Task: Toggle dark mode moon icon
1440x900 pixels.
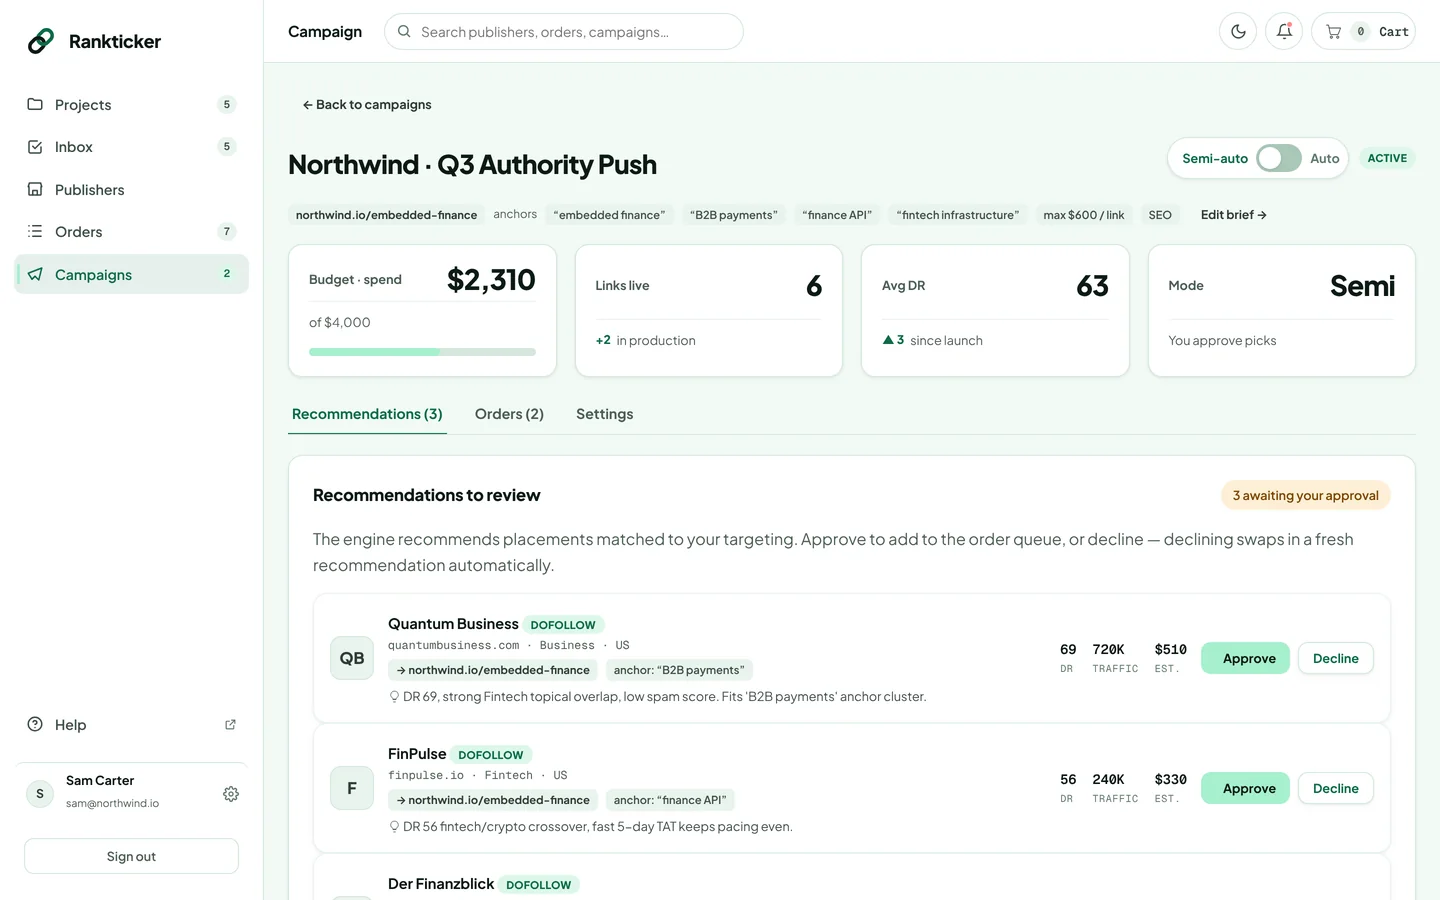Action: (x=1238, y=32)
